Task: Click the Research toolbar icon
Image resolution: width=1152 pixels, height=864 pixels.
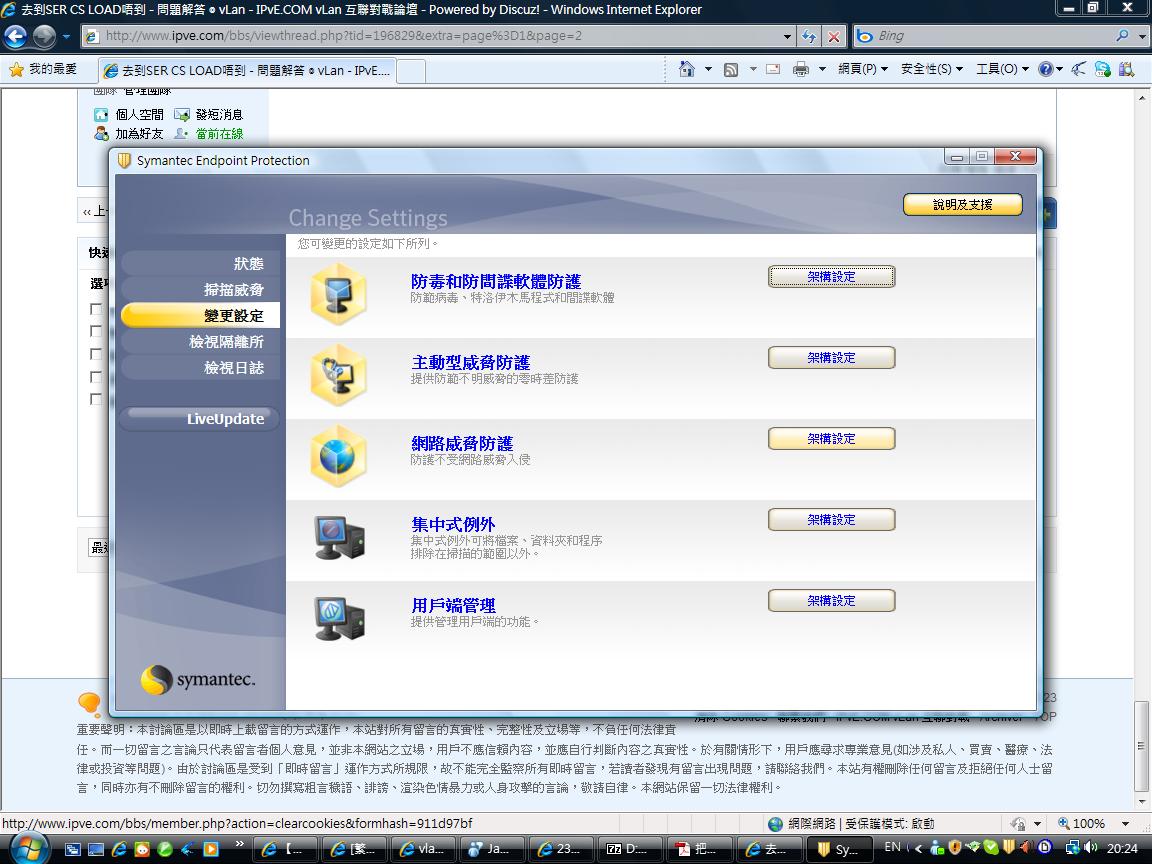Action: [x=1126, y=69]
